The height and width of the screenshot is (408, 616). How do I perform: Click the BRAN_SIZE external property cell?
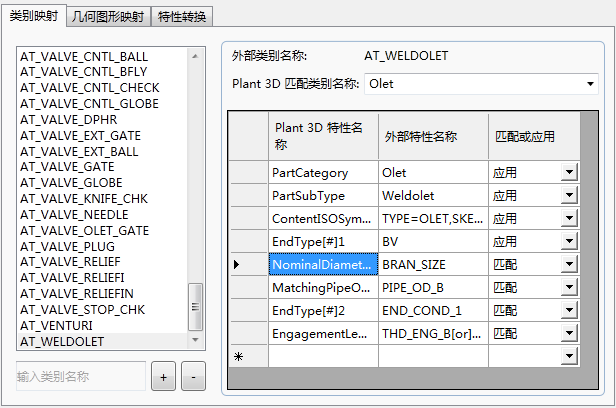tap(433, 265)
